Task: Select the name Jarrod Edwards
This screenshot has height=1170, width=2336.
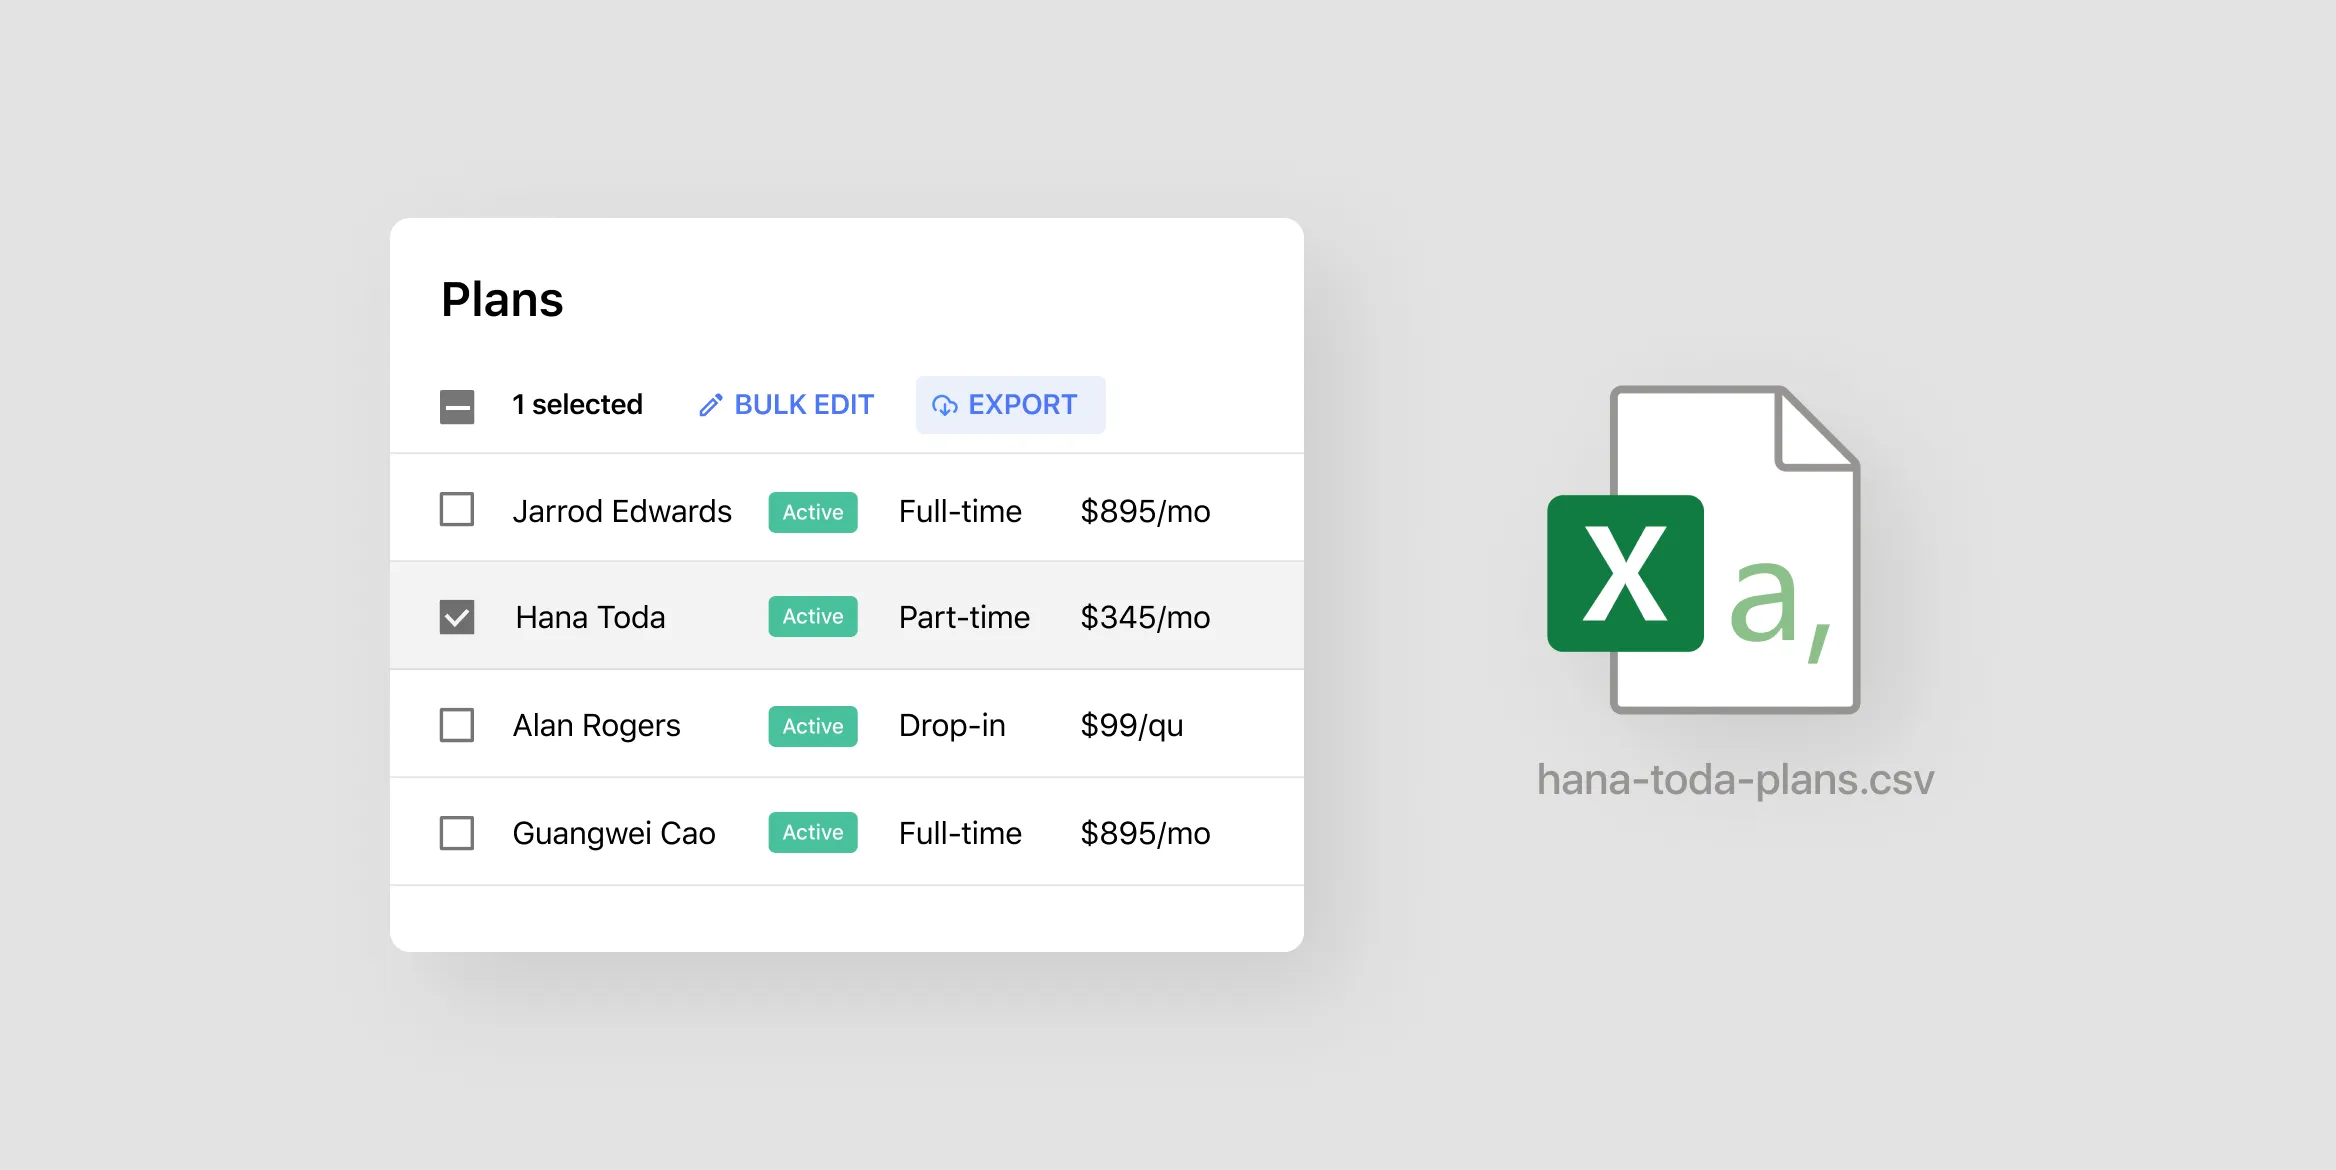Action: click(x=622, y=511)
